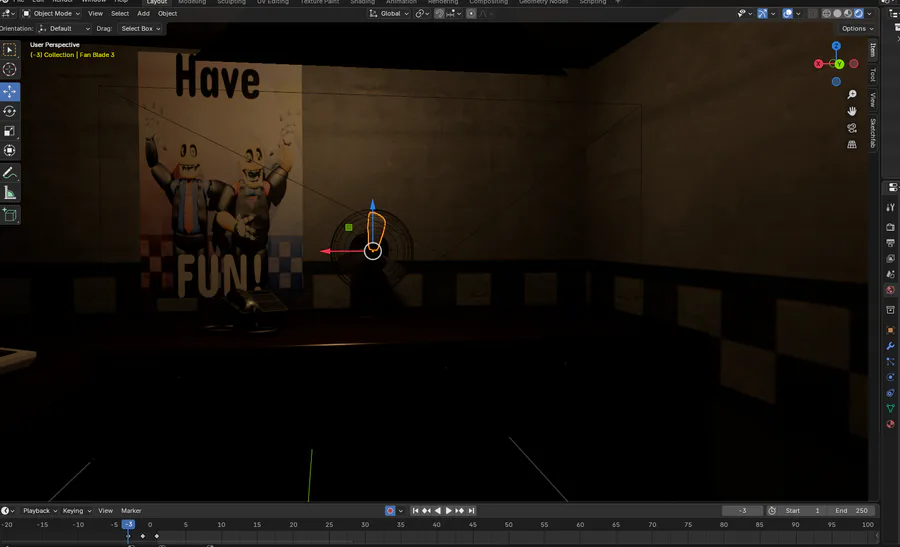Select the Add Cube tool
Screen dimensions: 900x547
[10, 215]
